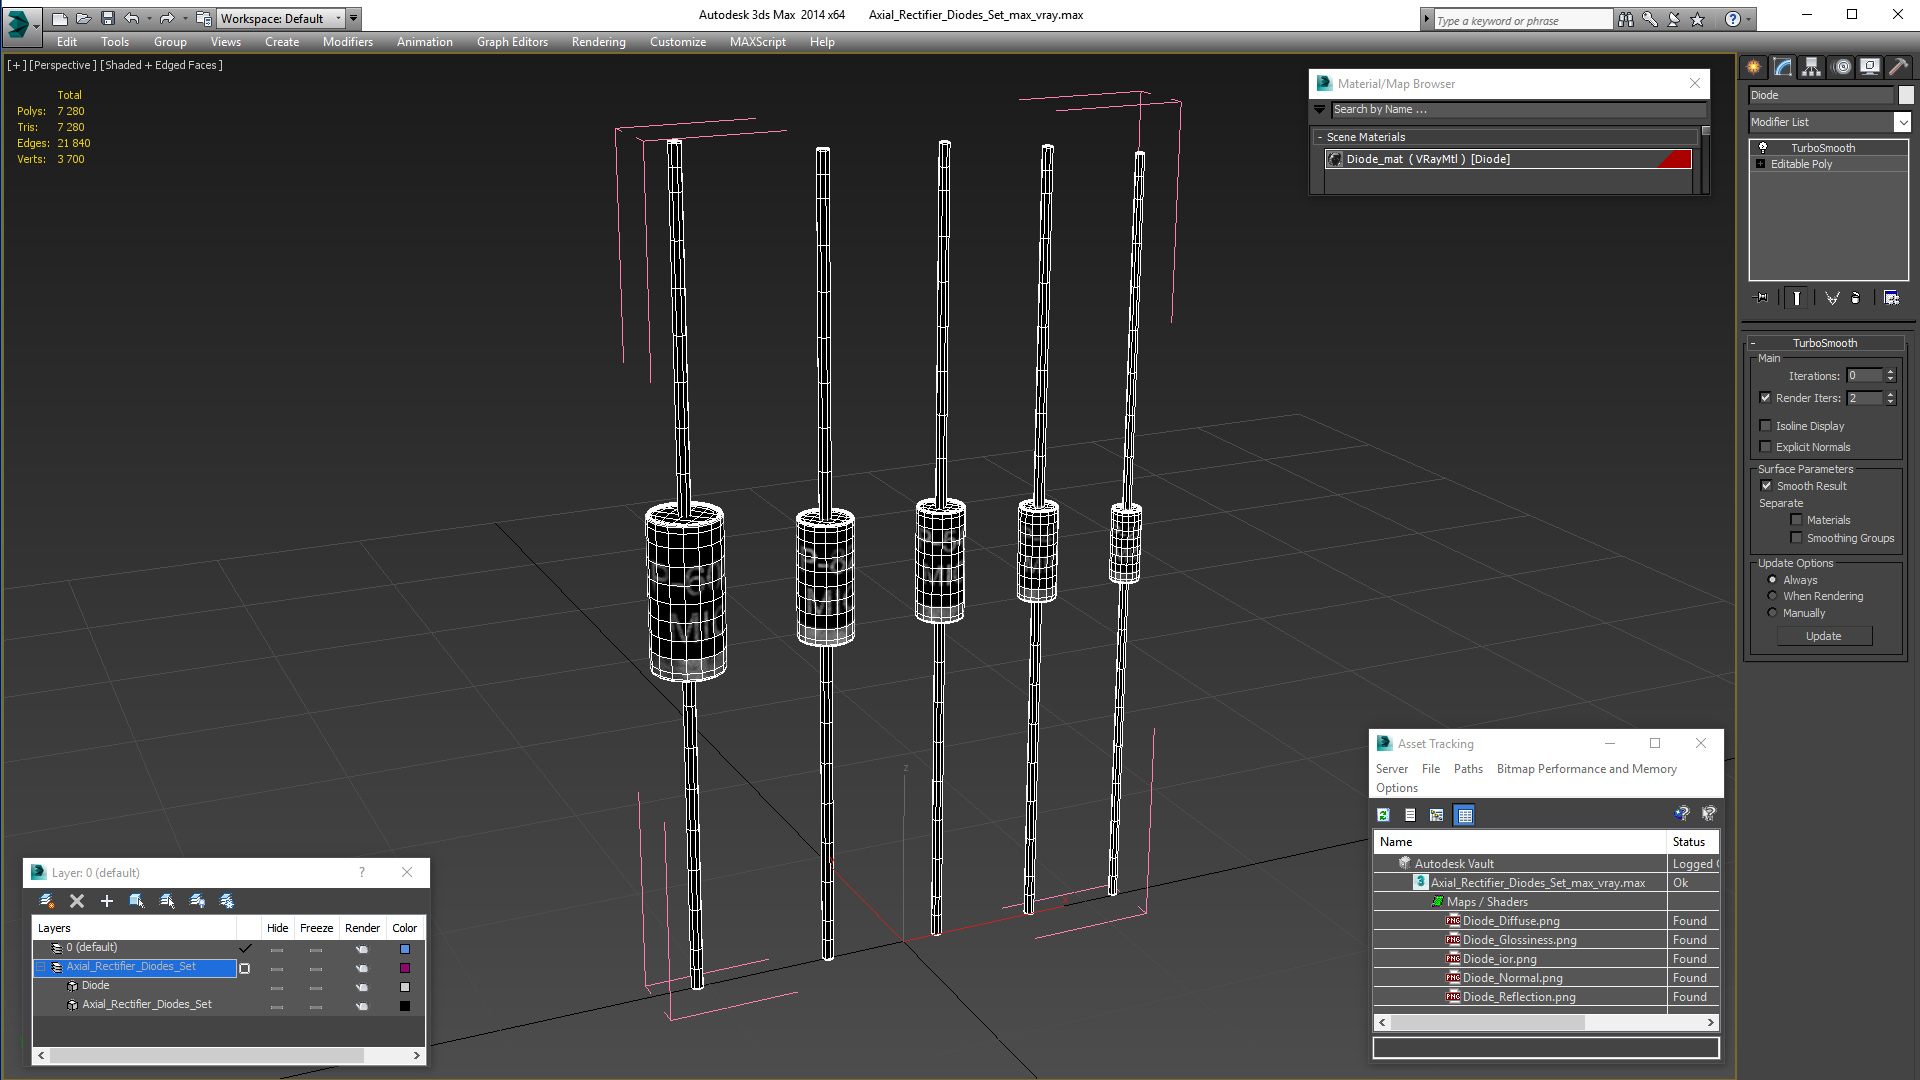Click the Update button in TurboSmooth
The image size is (1920, 1080).
pos(1824,636)
